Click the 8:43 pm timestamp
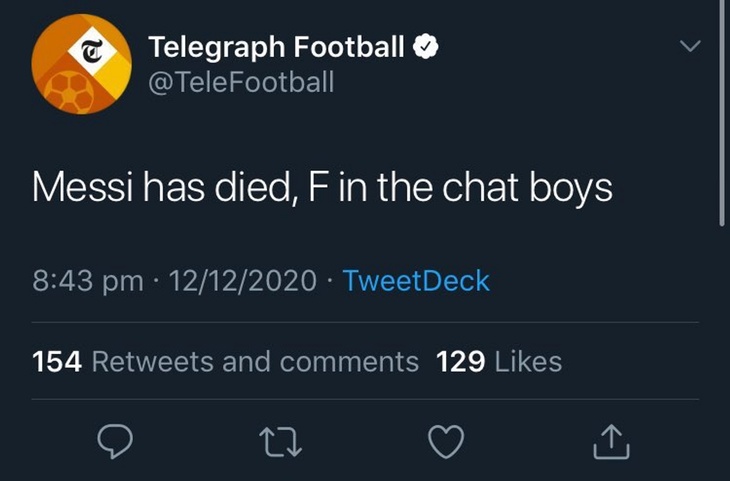Viewport: 730px width, 481px height. point(88,281)
